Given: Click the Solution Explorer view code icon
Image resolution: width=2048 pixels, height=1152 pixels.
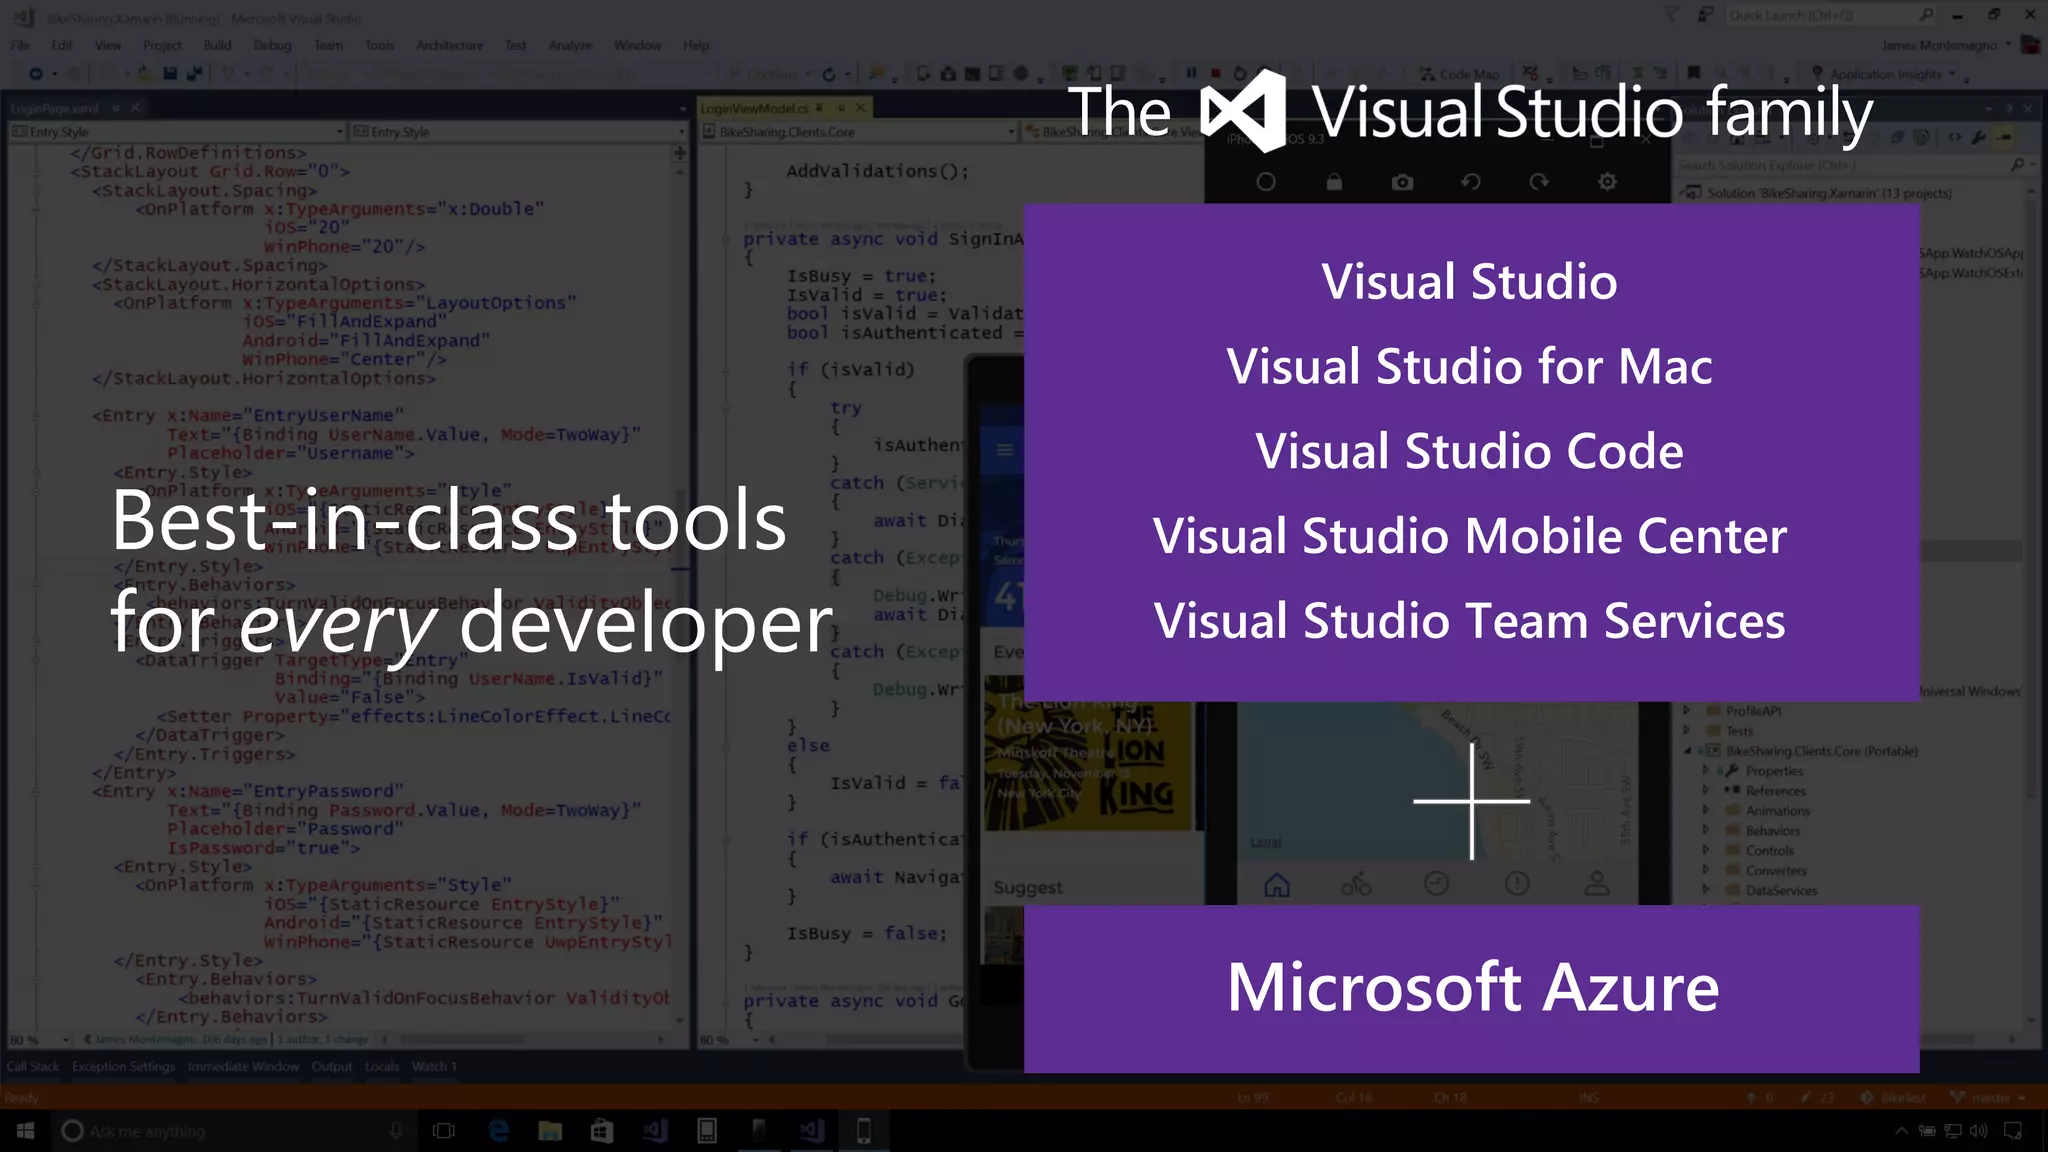Looking at the screenshot, I should 1955,137.
